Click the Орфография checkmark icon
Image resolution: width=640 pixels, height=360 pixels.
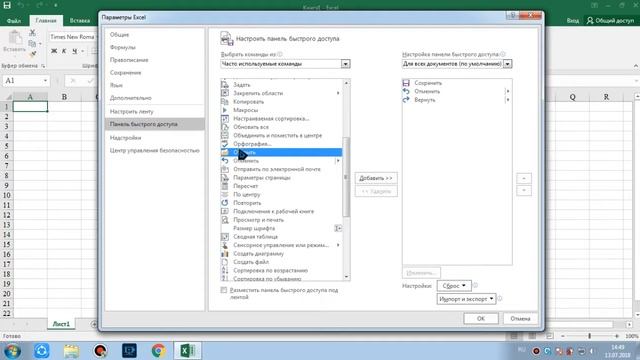tap(224, 144)
